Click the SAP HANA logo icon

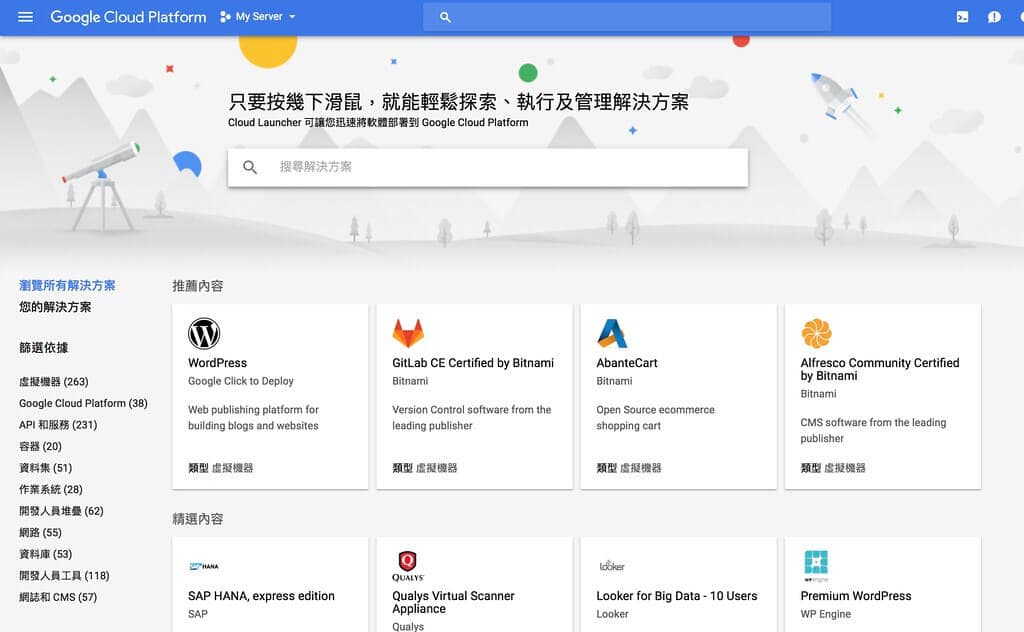204,566
